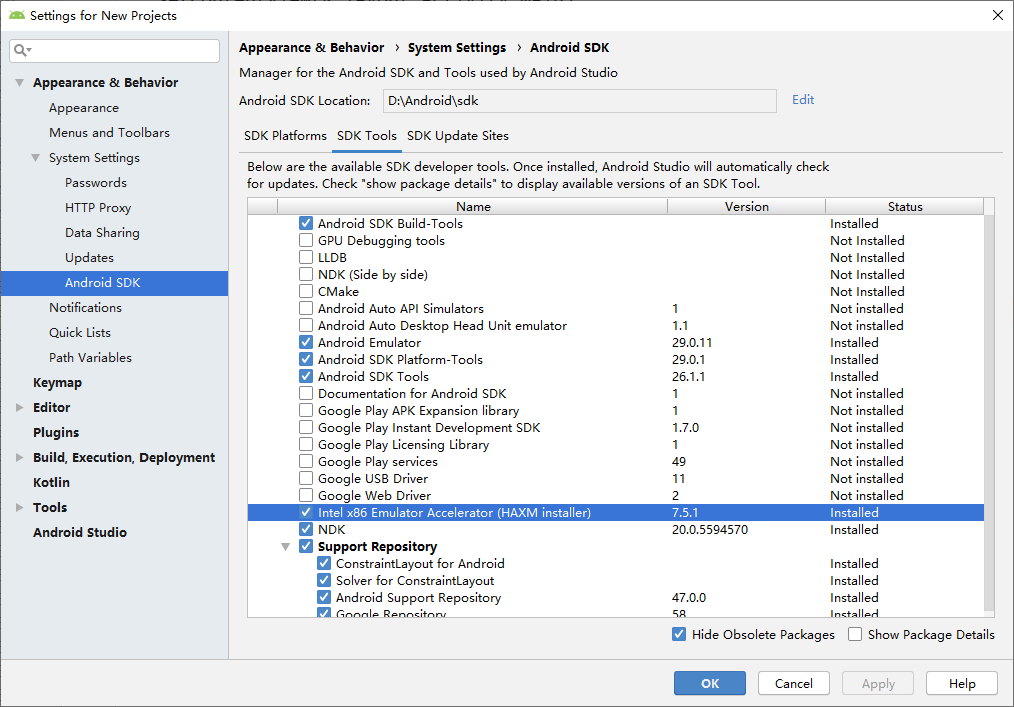Toggle Hide Obsolete Packages checkbox

coord(678,635)
